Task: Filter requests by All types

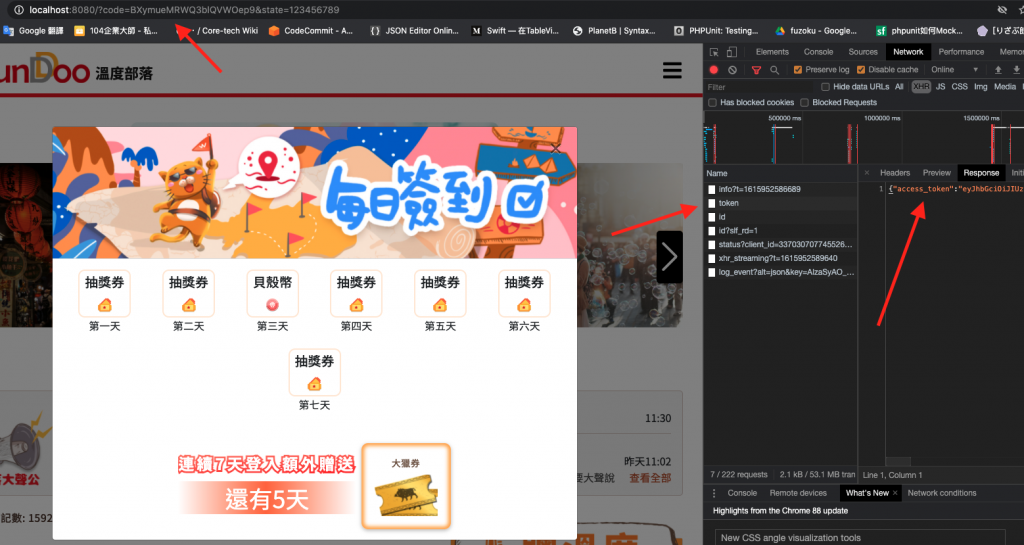Action: (x=899, y=87)
